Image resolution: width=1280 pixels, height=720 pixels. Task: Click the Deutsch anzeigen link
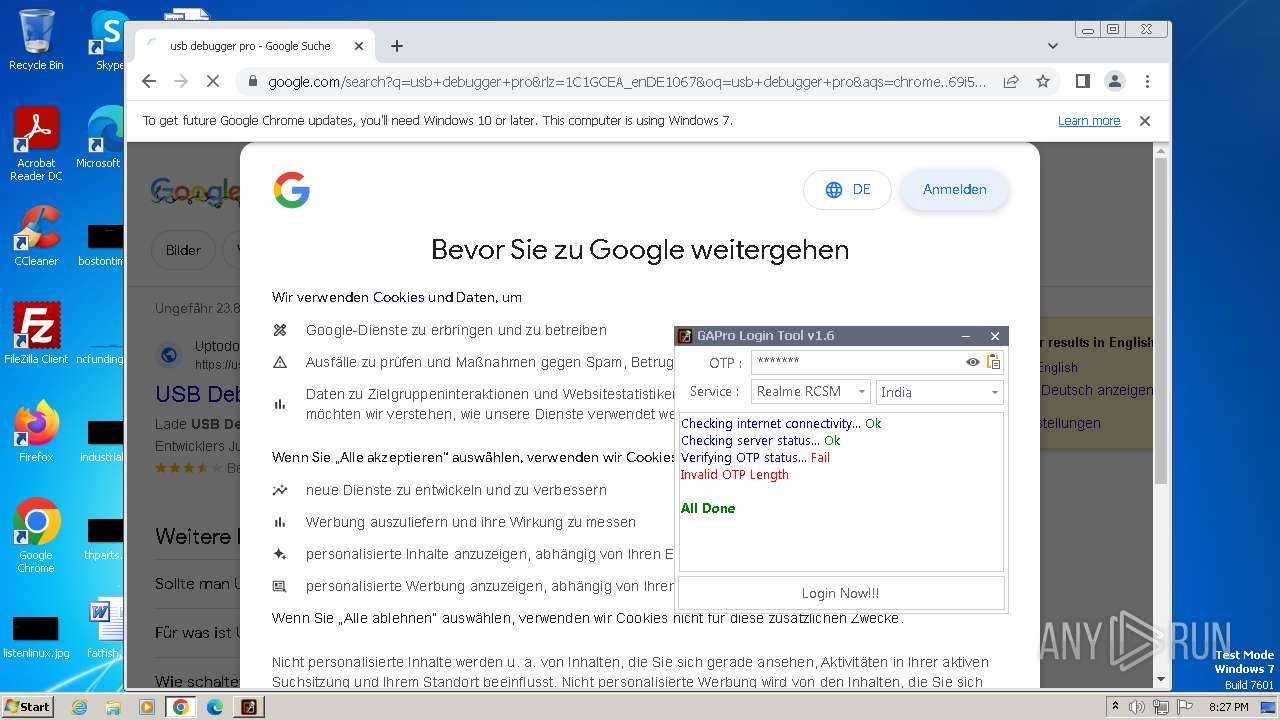[x=1097, y=390]
